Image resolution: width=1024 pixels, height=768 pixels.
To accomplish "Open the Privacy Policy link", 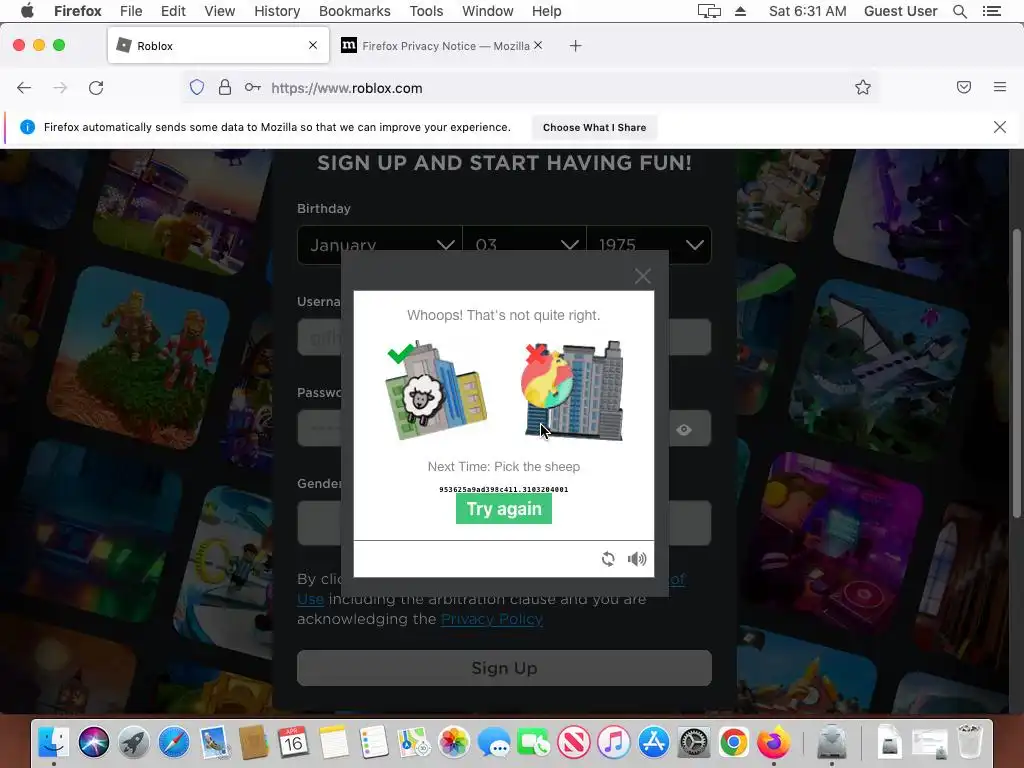I will click(x=492, y=619).
